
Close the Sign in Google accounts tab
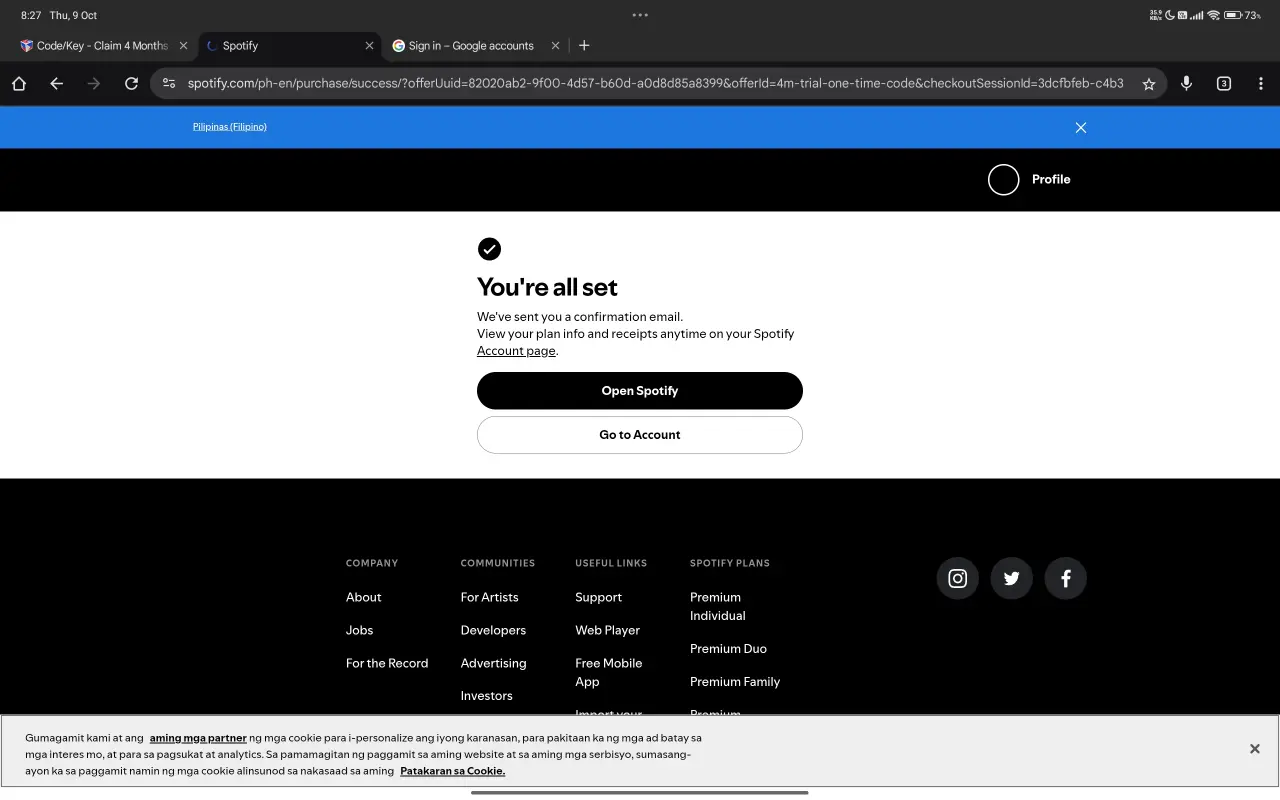(x=555, y=46)
